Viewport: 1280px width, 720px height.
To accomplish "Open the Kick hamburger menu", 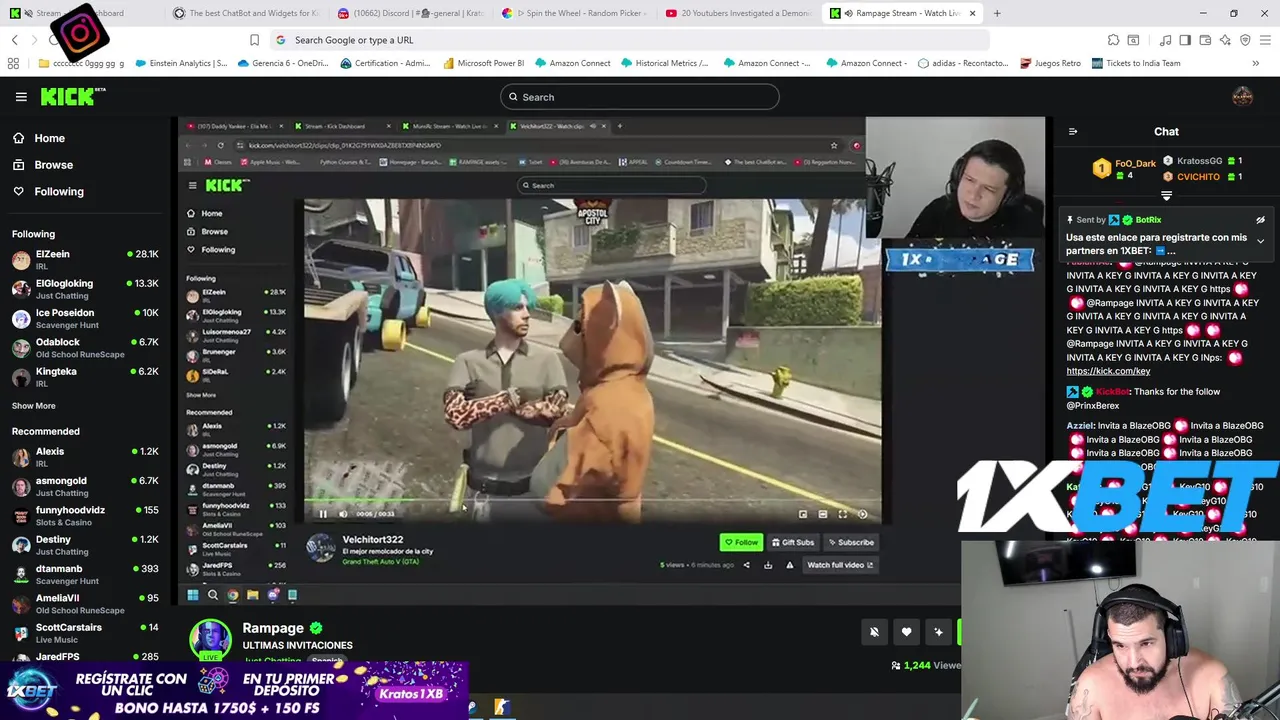I will pyautogui.click(x=21, y=97).
